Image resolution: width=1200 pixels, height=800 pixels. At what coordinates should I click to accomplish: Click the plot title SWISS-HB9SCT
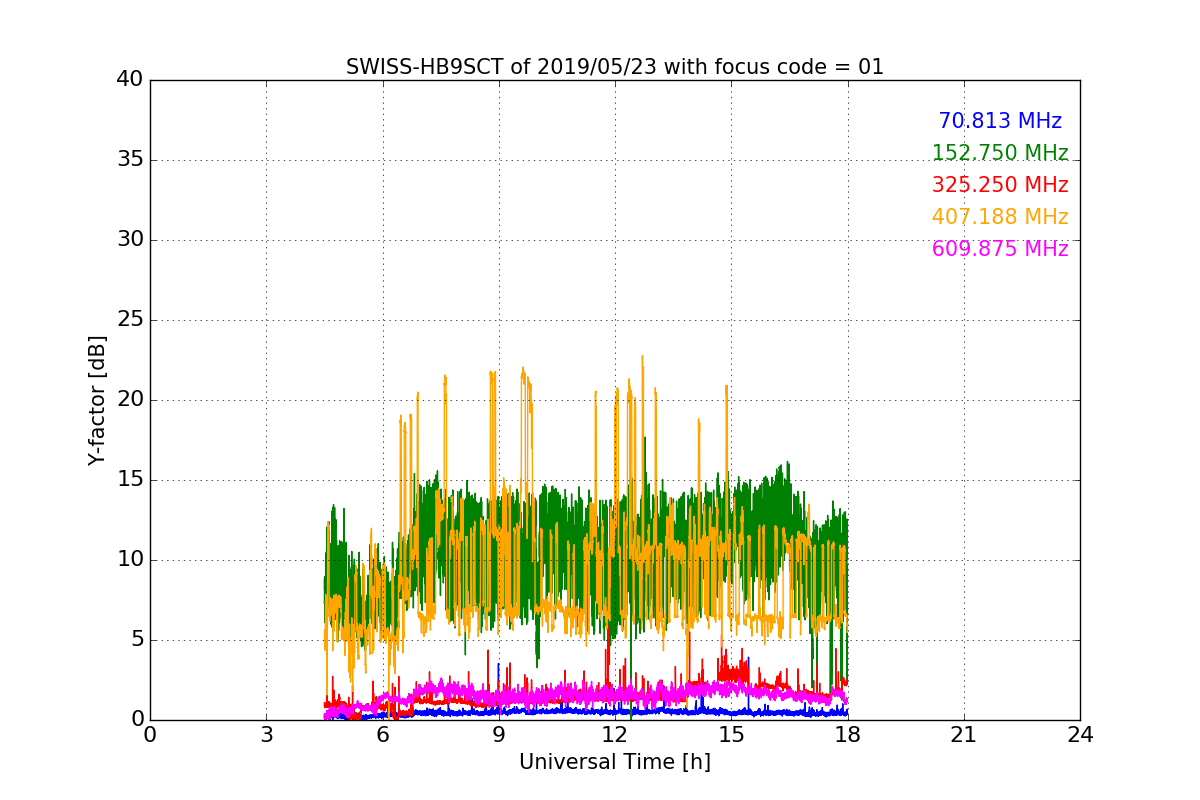[x=614, y=67]
